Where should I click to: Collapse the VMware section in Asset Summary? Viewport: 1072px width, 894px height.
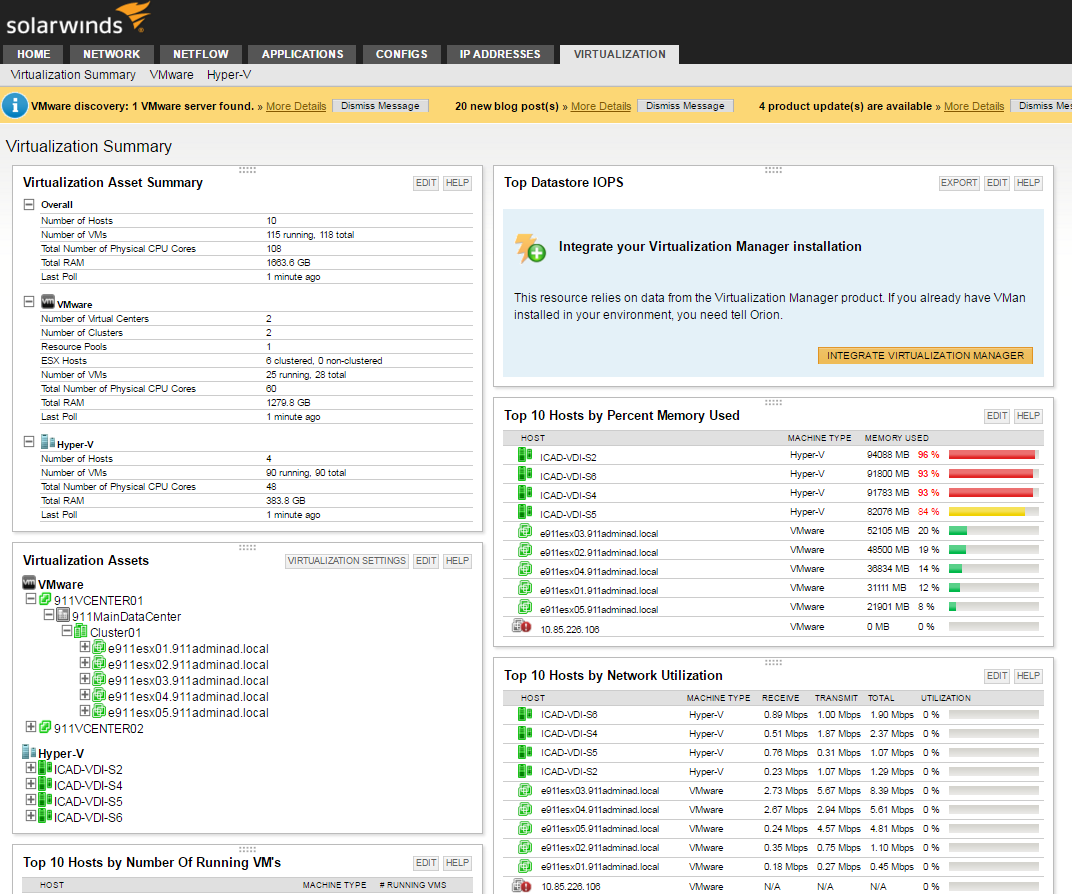tap(29, 301)
